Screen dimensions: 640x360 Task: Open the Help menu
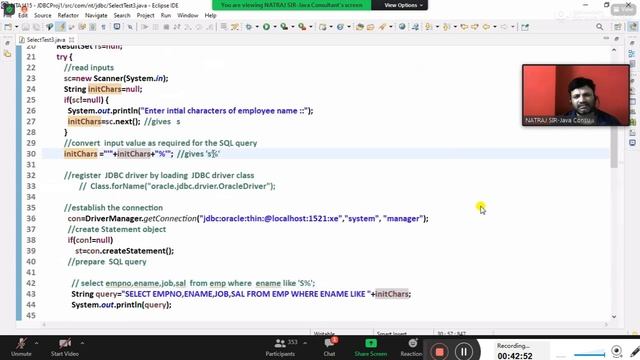pyautogui.click(x=210, y=16)
